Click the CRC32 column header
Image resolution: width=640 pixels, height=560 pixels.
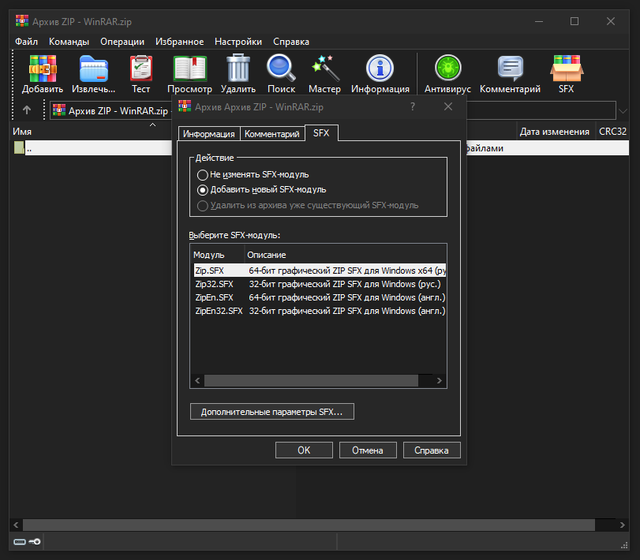tap(612, 131)
